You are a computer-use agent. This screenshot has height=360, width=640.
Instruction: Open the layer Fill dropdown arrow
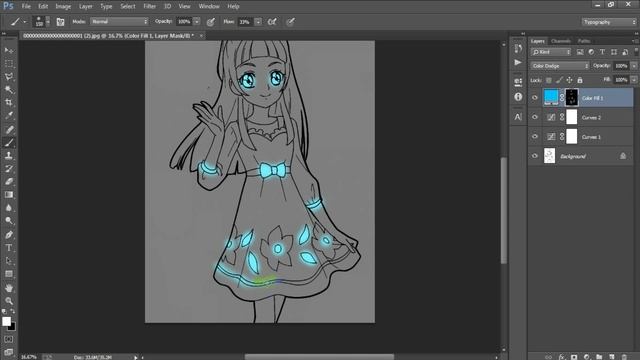[634, 80]
